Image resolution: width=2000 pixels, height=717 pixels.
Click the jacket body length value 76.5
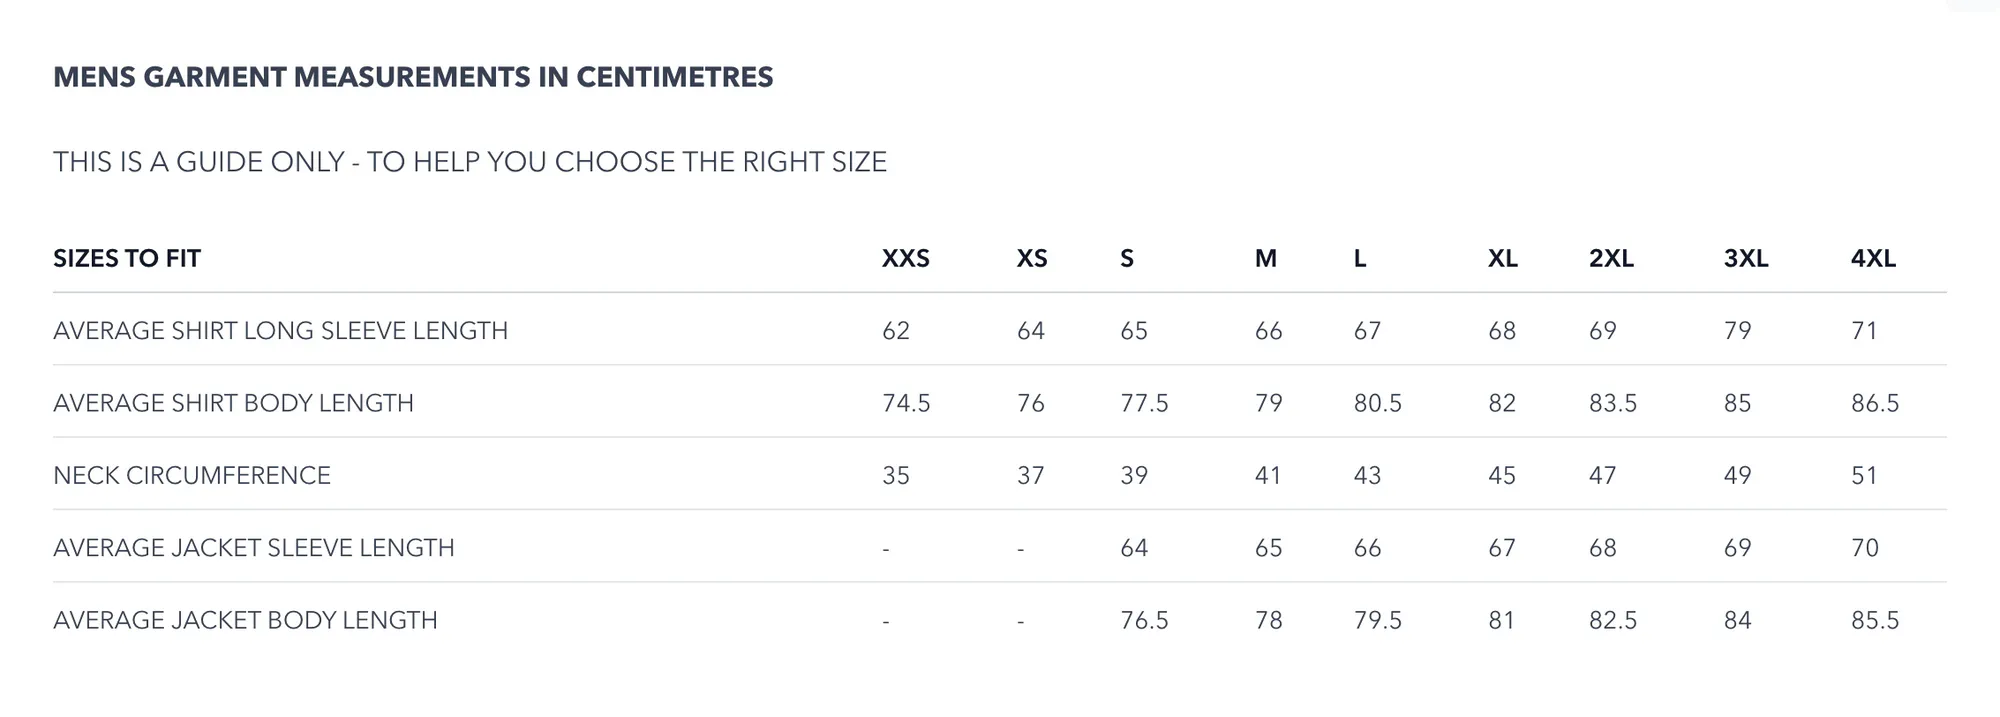pos(1145,620)
